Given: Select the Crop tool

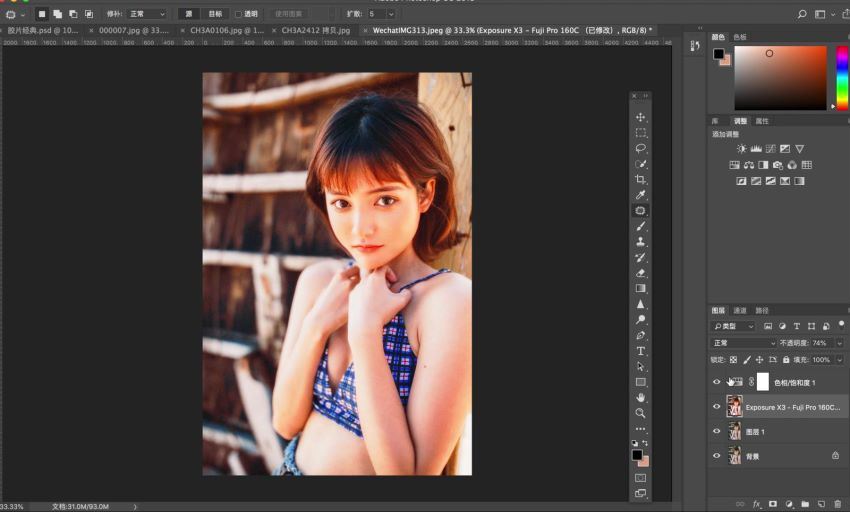Looking at the screenshot, I should click(x=641, y=179).
